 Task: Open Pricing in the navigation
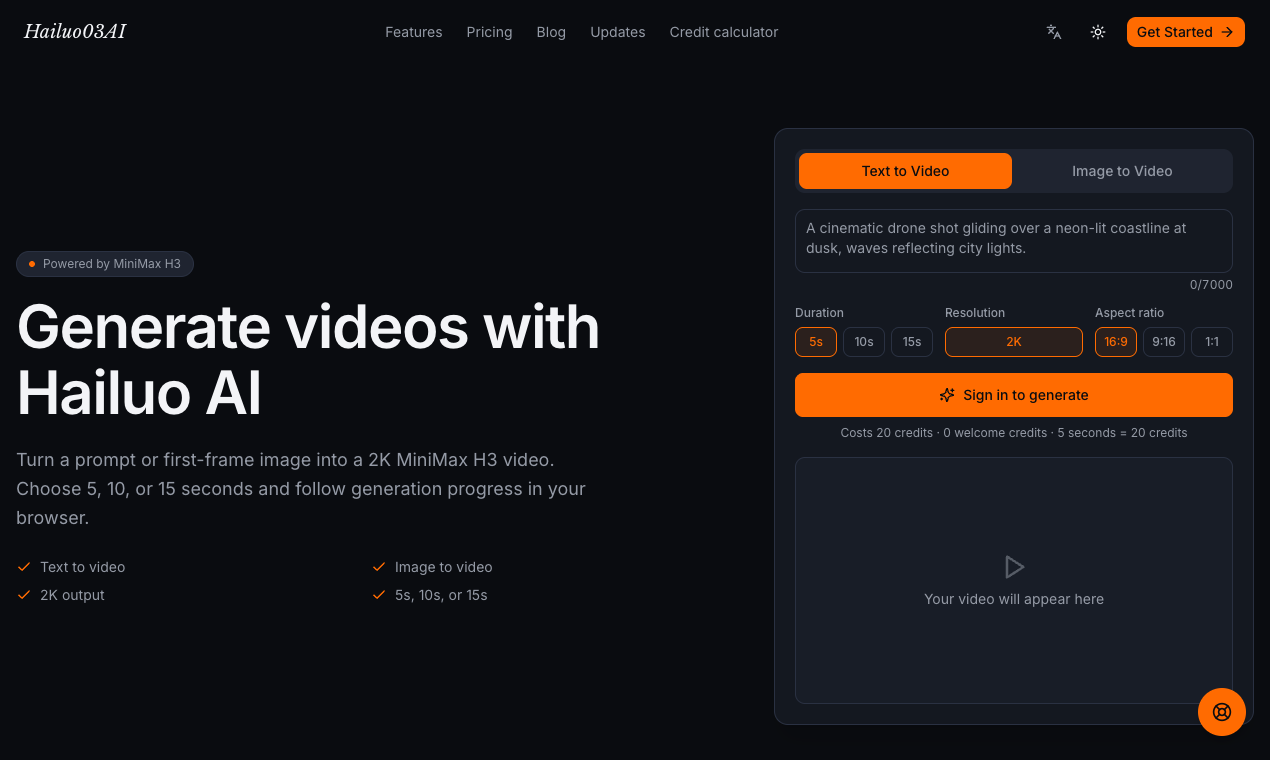489,32
